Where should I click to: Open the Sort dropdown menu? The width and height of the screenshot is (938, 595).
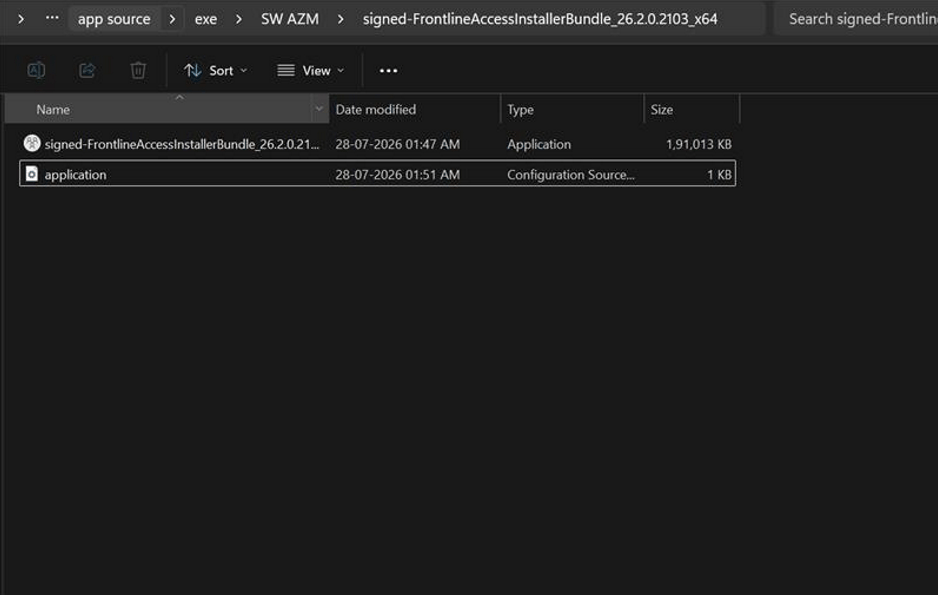(x=215, y=71)
